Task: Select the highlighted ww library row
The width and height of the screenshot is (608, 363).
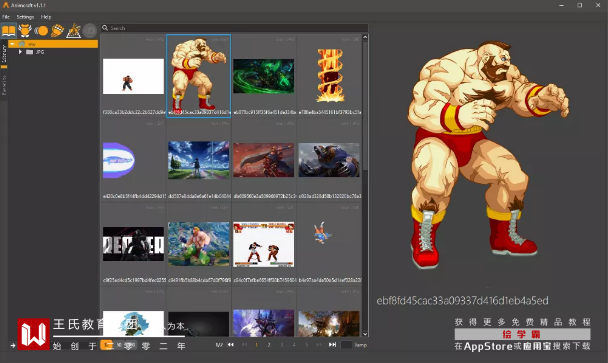Action: (53, 44)
